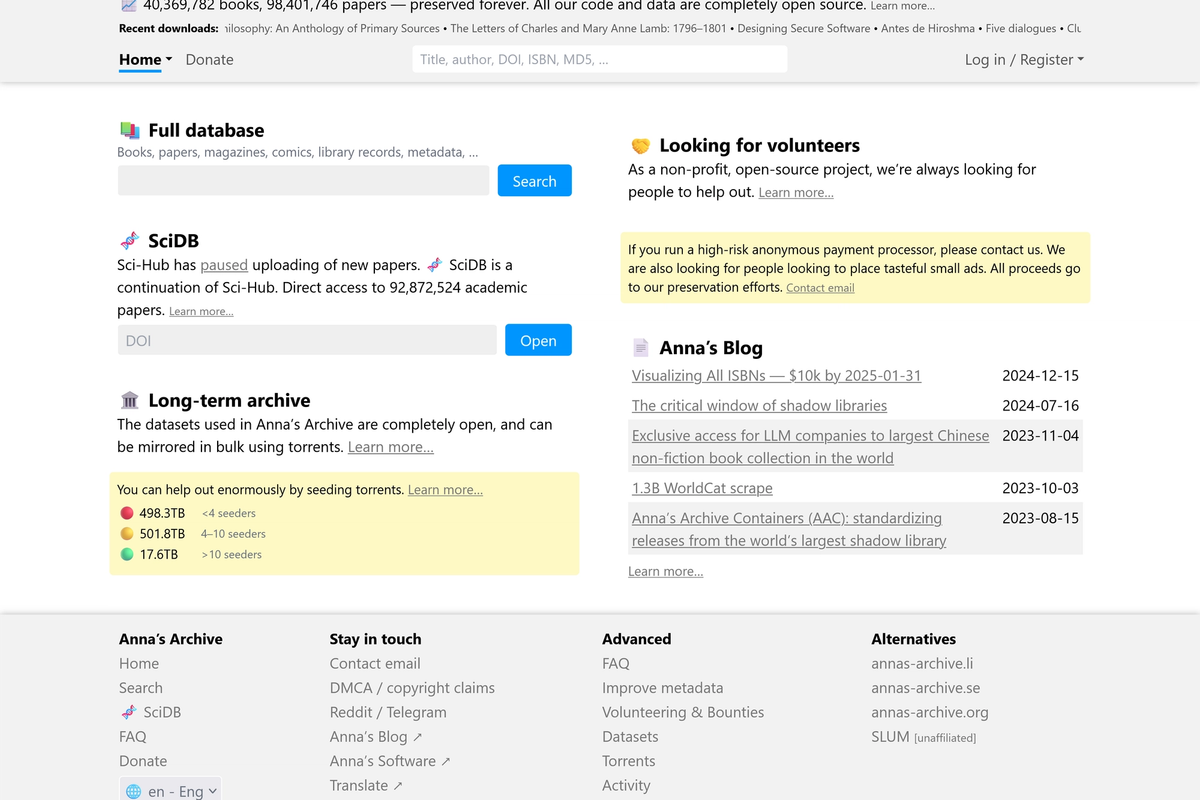The image size is (1200, 800).
Task: Open the 1.3B WorldCat scrape post
Action: (x=702, y=488)
